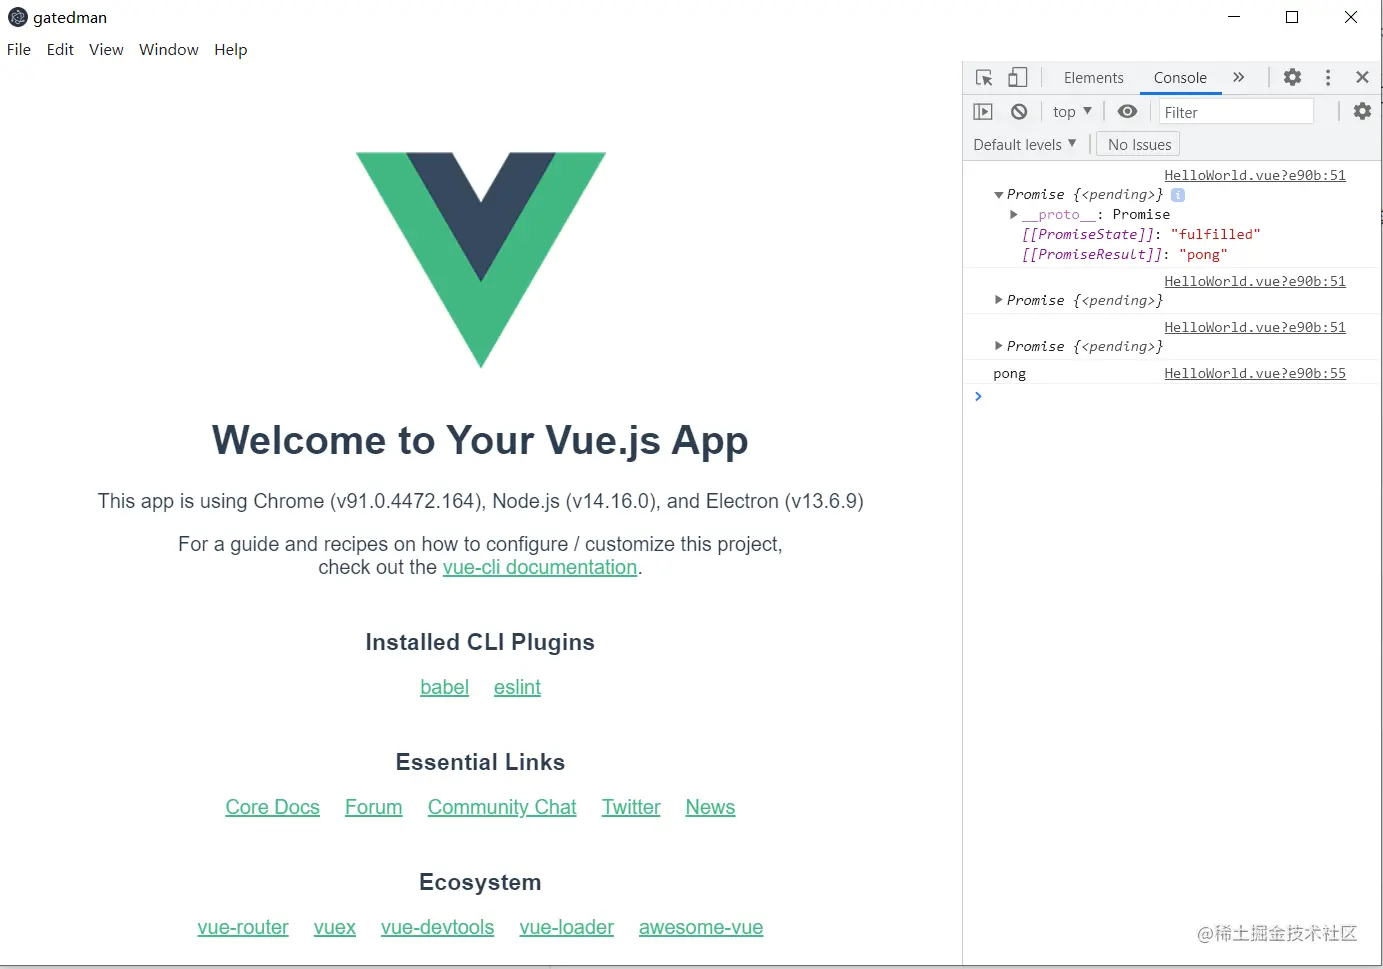Expand the second Promise {<pending>} entry
The width and height of the screenshot is (1383, 969).
(x=998, y=300)
